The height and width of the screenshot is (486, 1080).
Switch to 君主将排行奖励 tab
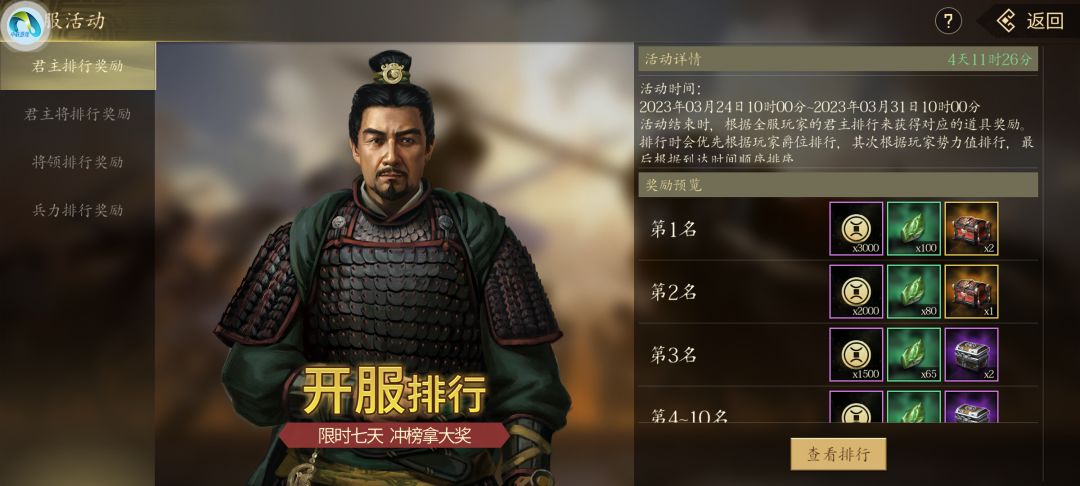point(77,114)
